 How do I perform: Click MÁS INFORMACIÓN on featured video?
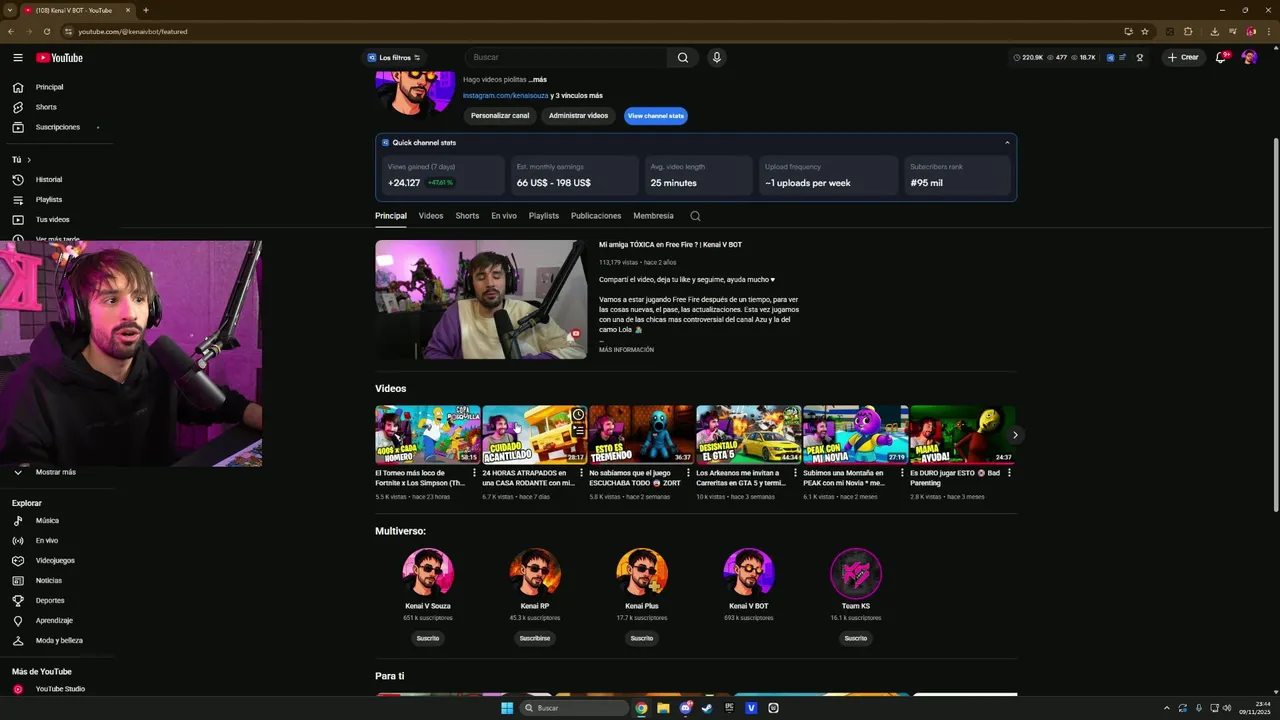[x=626, y=350]
